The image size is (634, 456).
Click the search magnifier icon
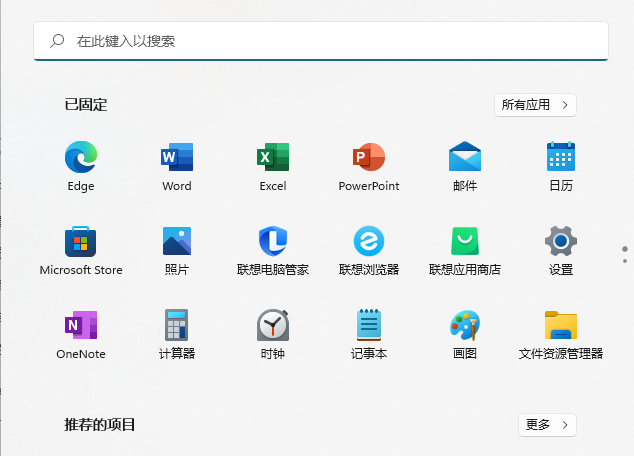57,41
